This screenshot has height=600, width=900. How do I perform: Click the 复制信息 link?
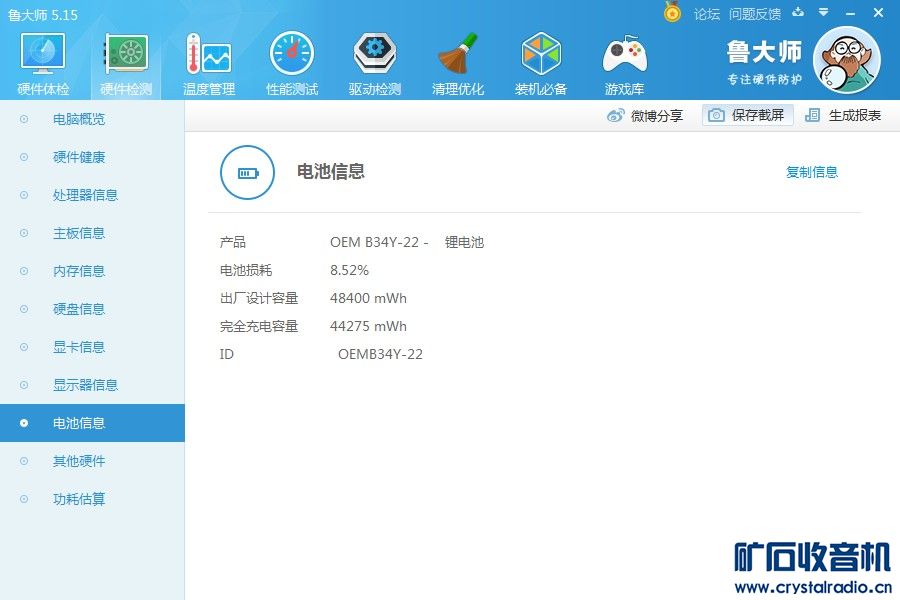coord(812,172)
